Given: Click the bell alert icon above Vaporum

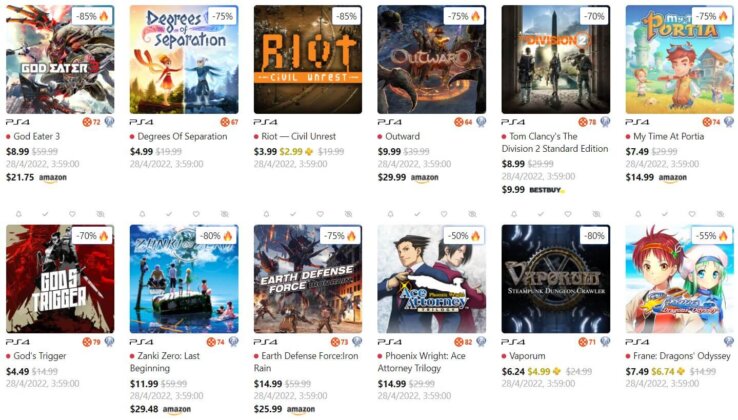Looking at the screenshot, I should (514, 214).
